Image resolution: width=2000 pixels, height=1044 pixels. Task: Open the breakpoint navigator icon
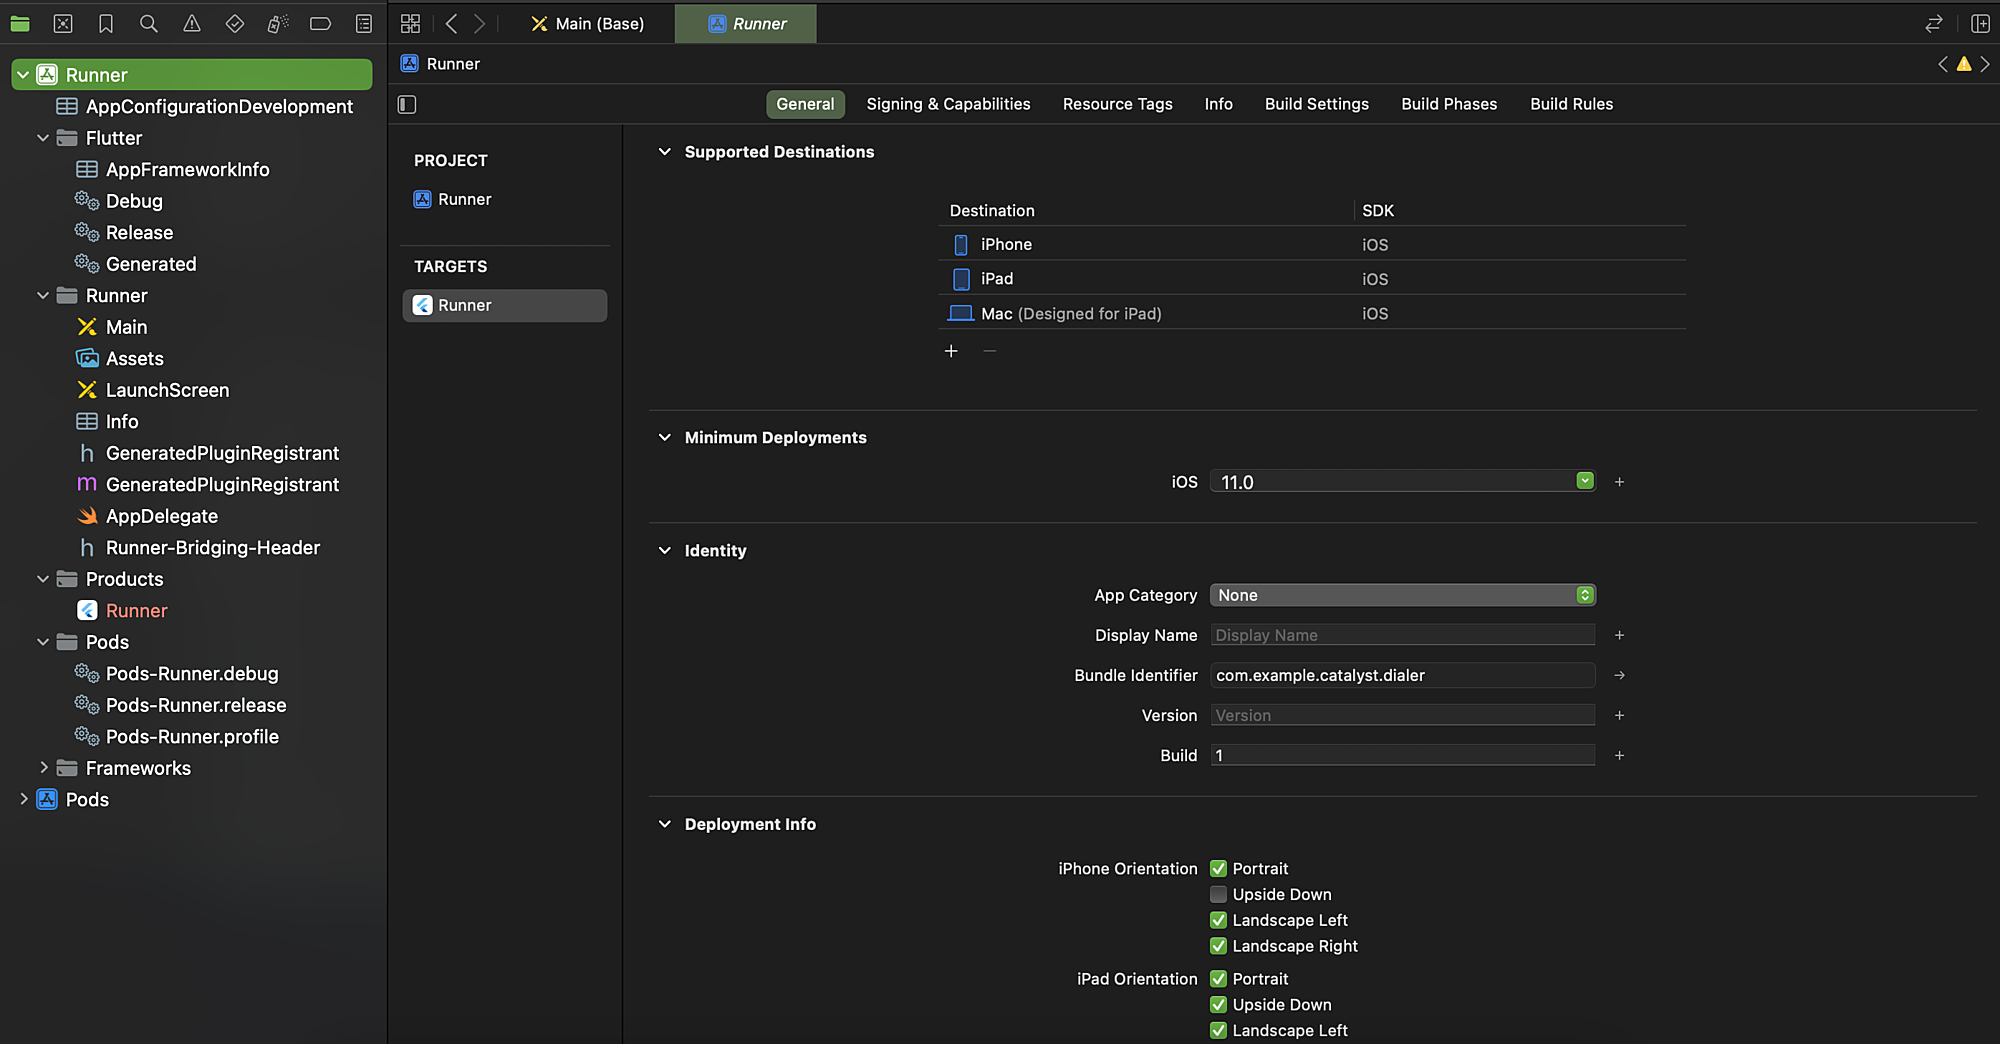tap(321, 23)
